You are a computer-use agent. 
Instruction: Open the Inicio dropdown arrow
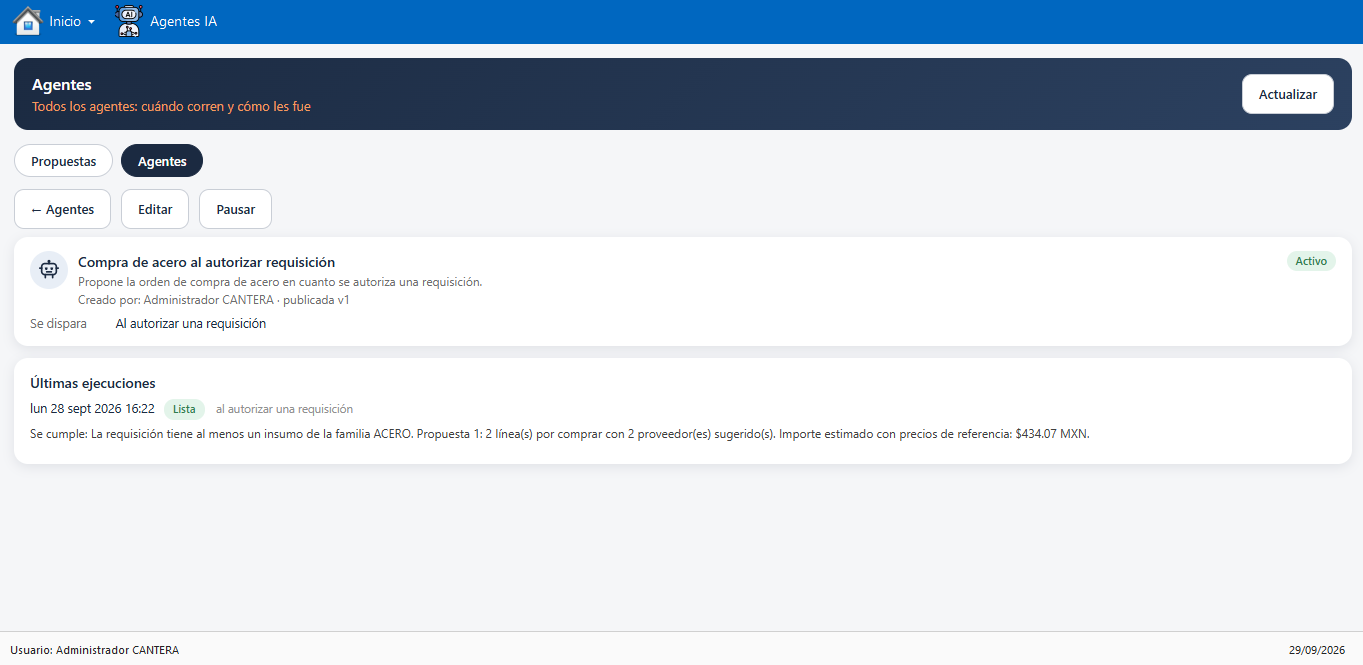pos(91,22)
